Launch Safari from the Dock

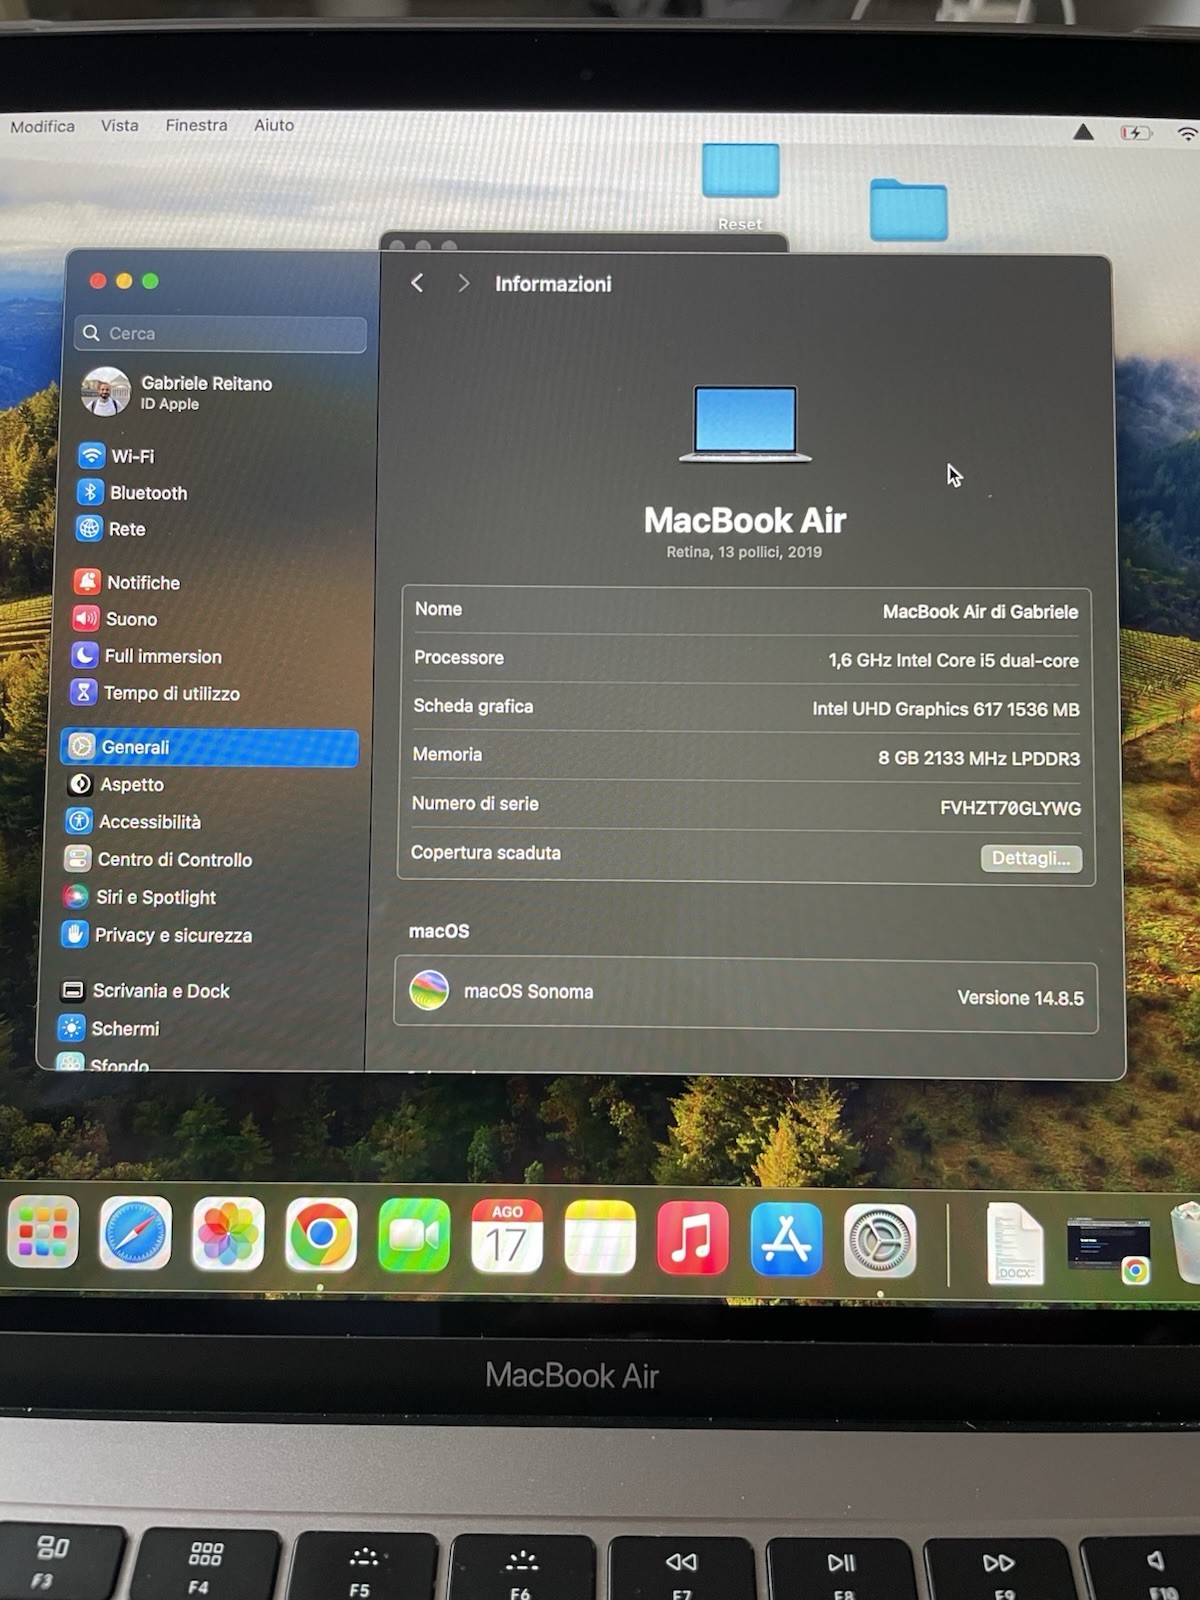(x=135, y=1234)
